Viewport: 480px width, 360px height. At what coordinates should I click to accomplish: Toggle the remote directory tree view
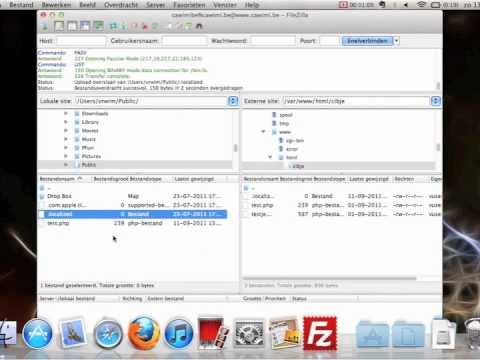click(85, 26)
